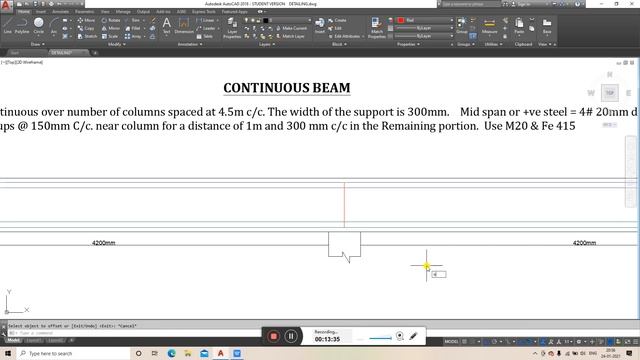Activate the Array command
The image size is (640, 360).
pos(133,36)
